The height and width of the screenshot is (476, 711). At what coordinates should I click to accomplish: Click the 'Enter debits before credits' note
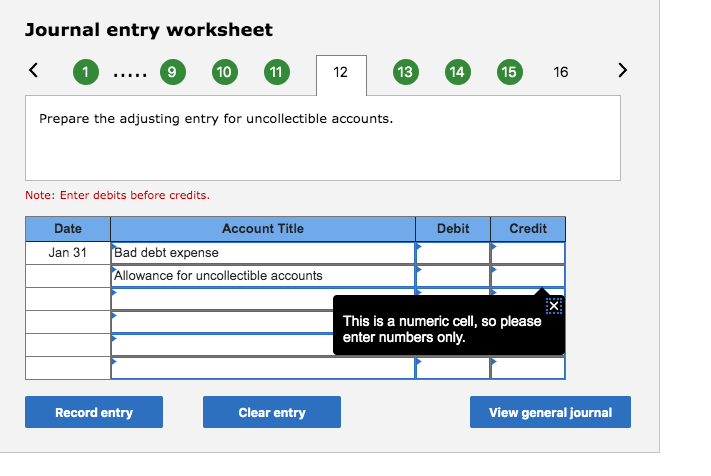117,195
